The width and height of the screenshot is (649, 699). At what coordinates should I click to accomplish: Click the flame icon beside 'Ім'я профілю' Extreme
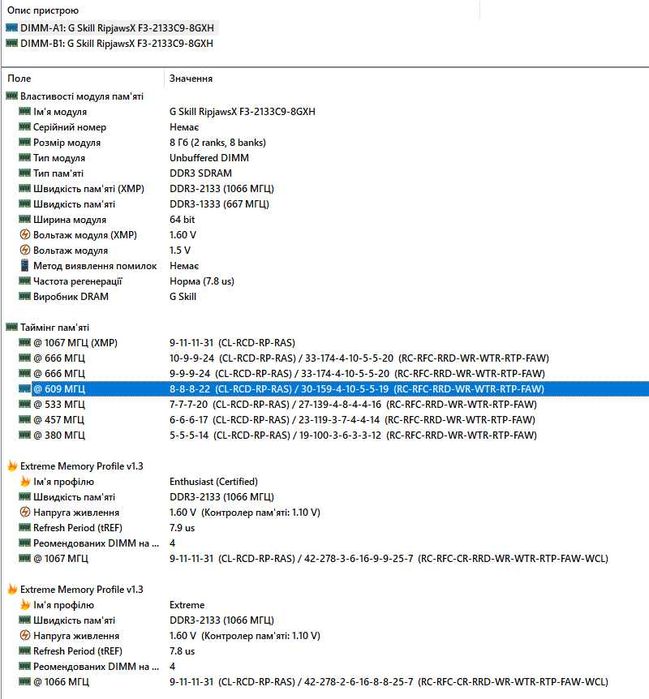click(x=25, y=605)
